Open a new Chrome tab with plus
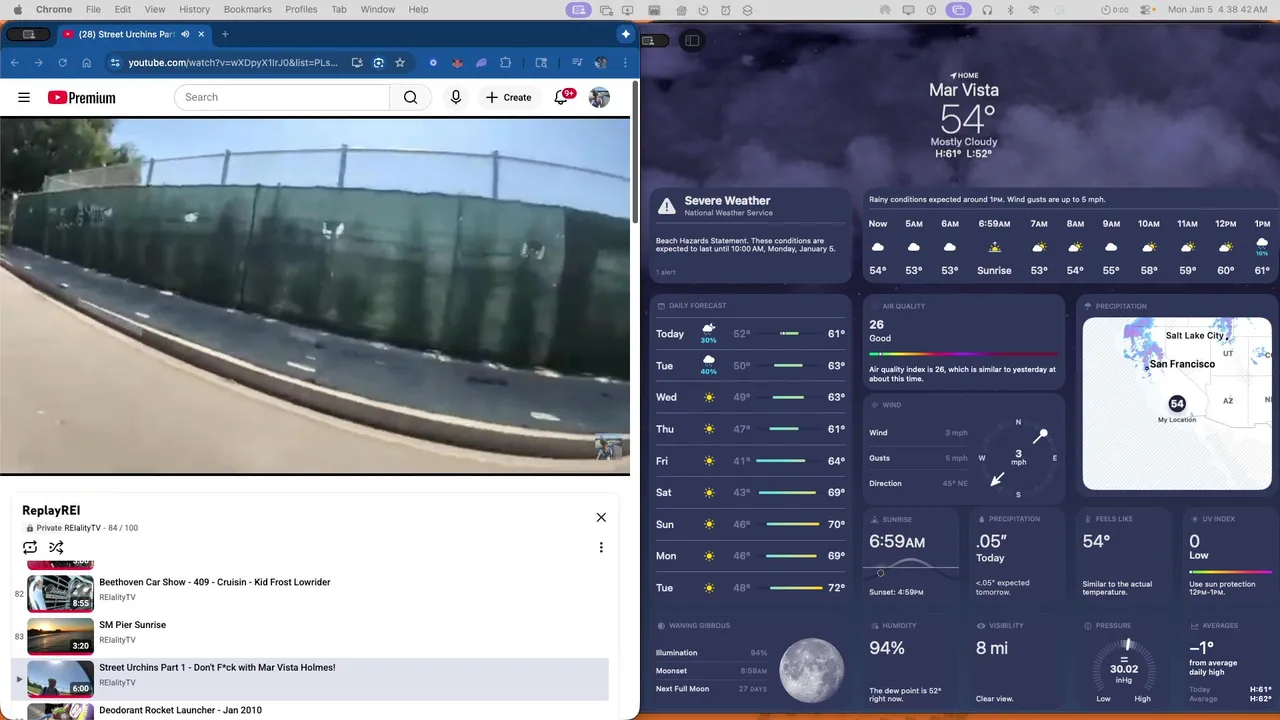Image resolution: width=1280 pixels, height=720 pixels. (225, 34)
